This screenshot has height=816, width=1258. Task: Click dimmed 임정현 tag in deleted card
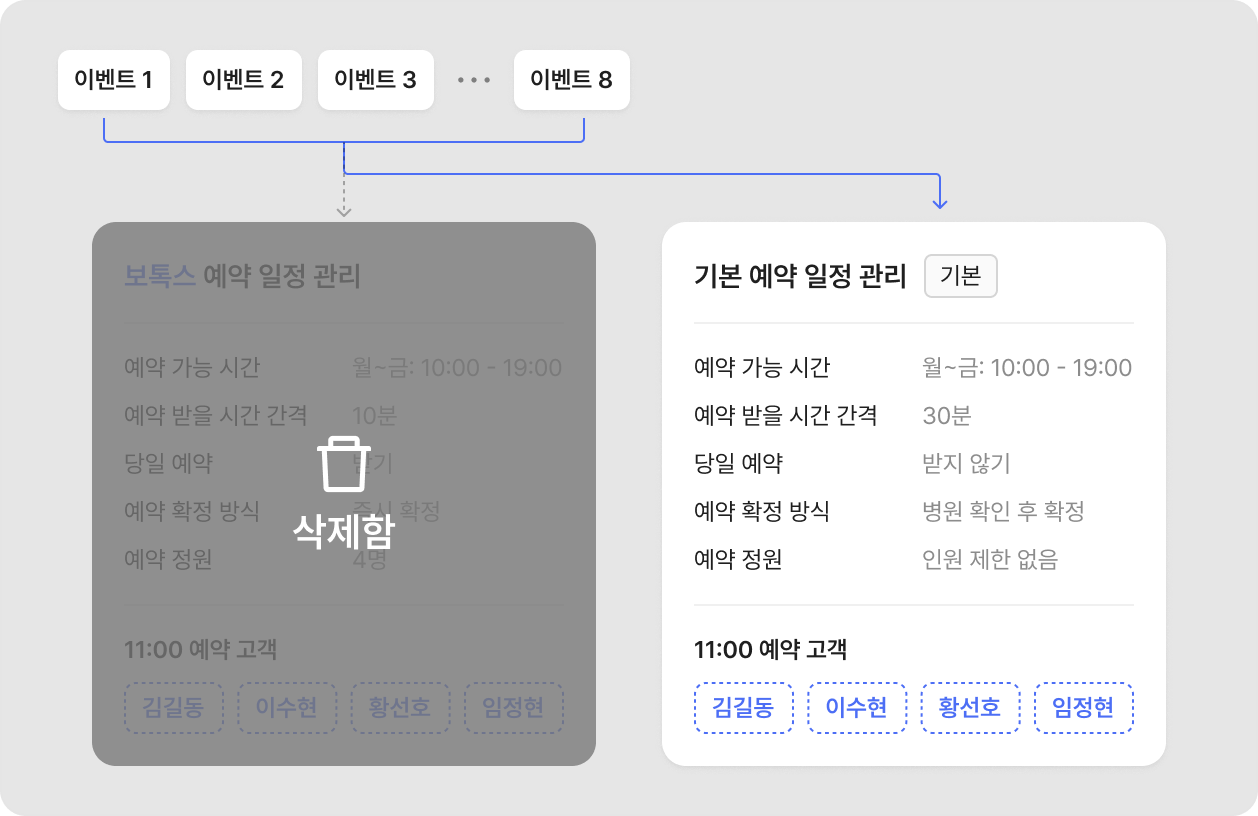click(513, 708)
